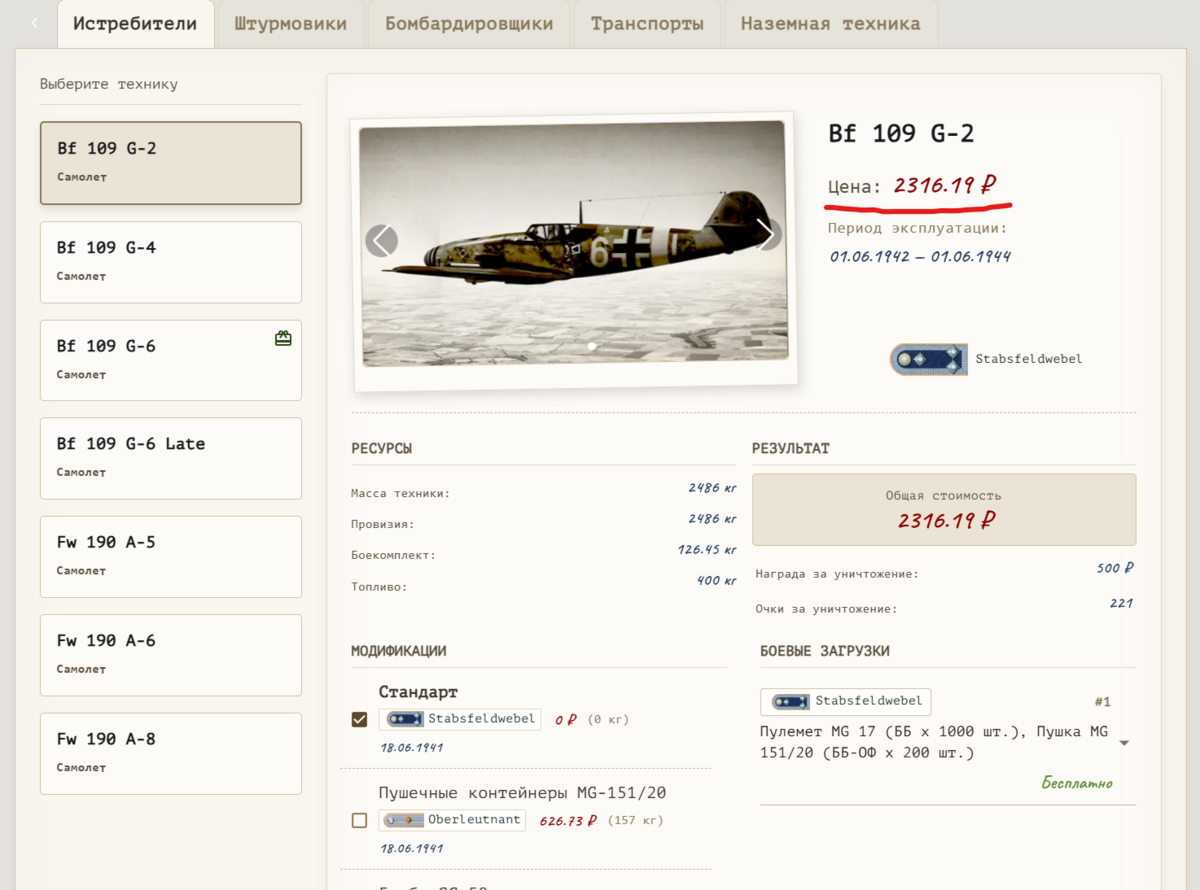Click the Бесплатно label in combat loadouts
This screenshot has height=890, width=1200.
(x=1077, y=783)
